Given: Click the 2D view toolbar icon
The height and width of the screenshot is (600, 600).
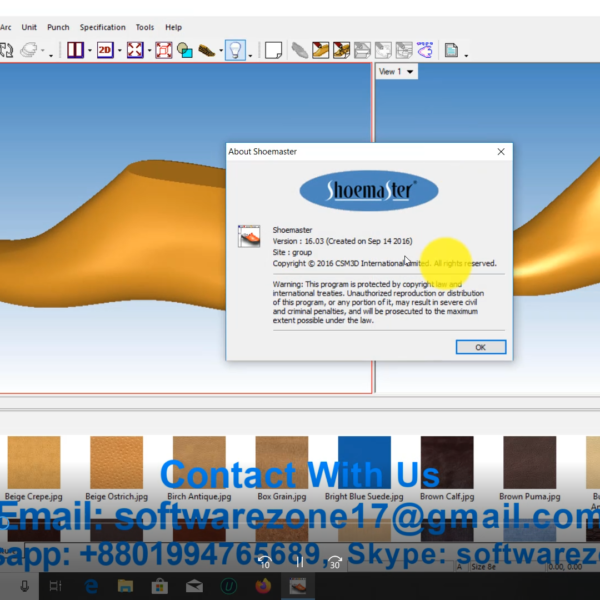Looking at the screenshot, I should [105, 50].
